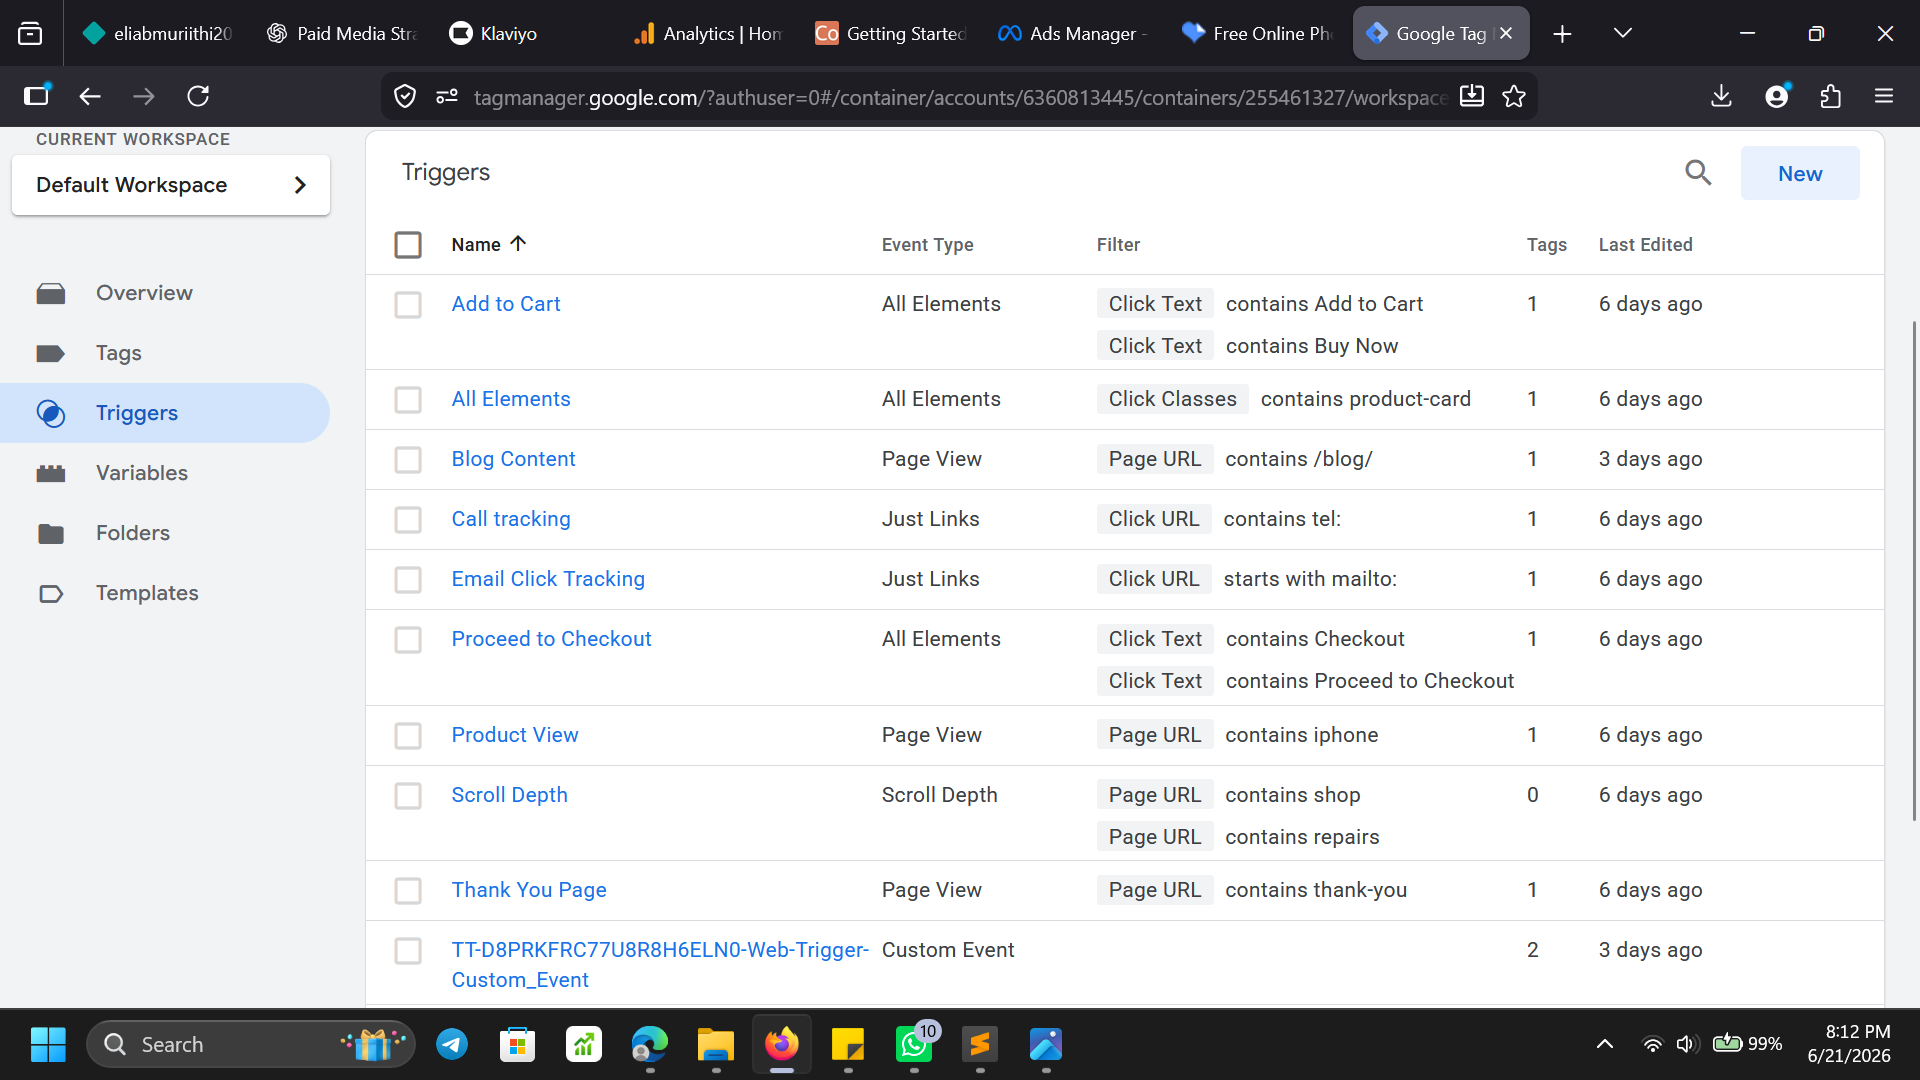Screen dimensions: 1920x1080
Task: Reload the current page
Action: 198,96
